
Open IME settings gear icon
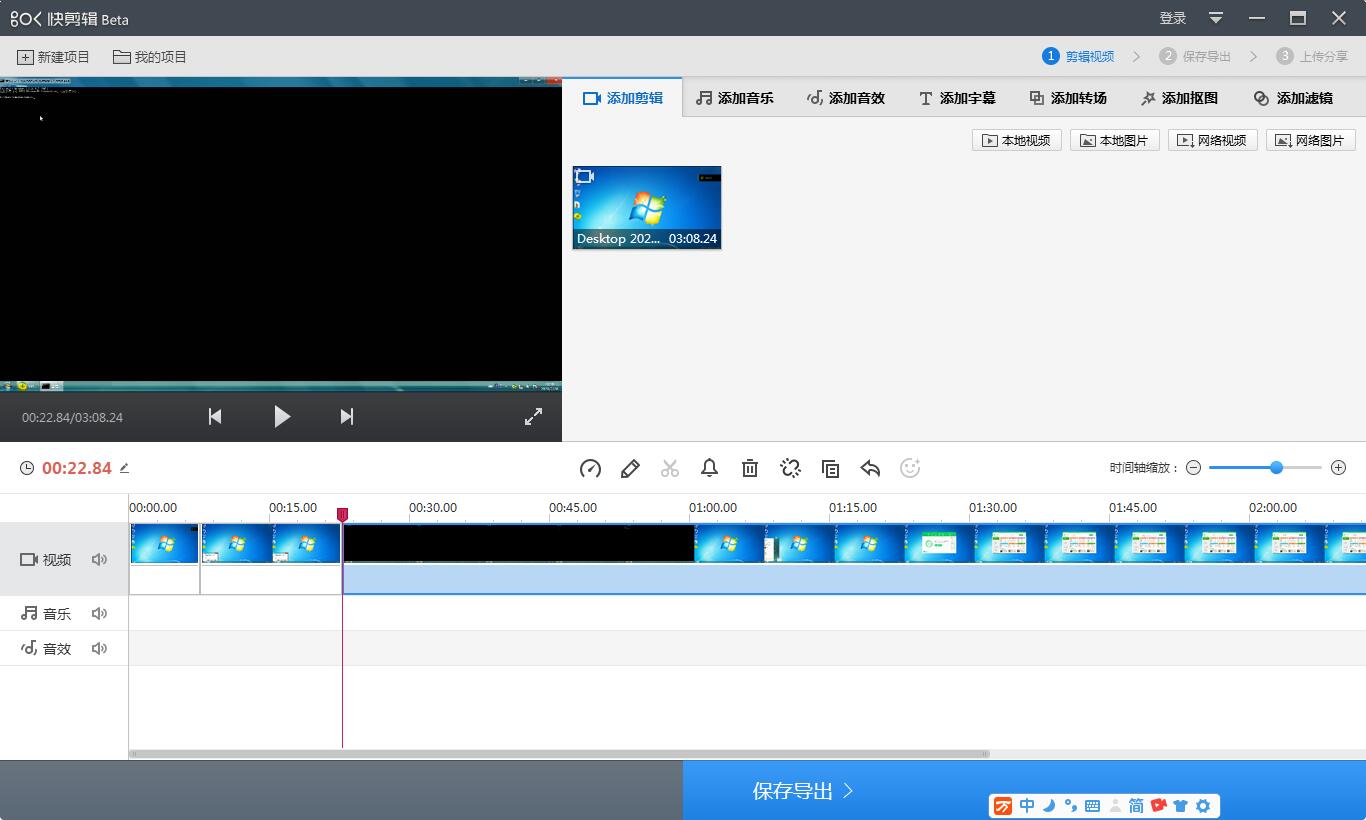click(1203, 806)
